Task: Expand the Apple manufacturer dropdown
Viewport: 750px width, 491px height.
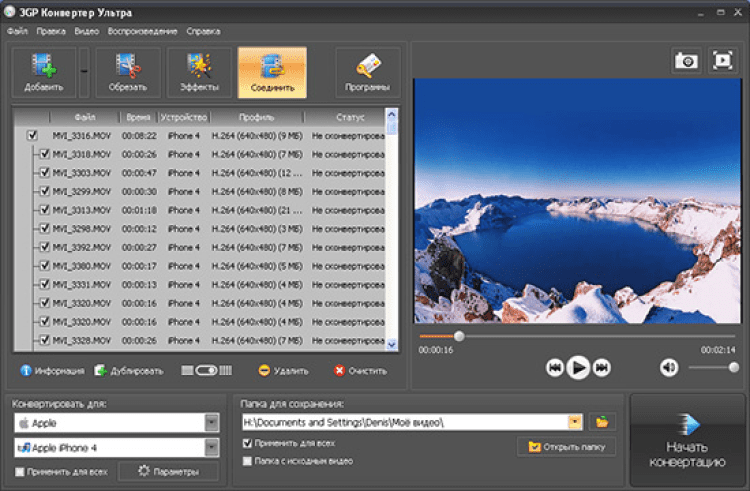Action: click(211, 423)
